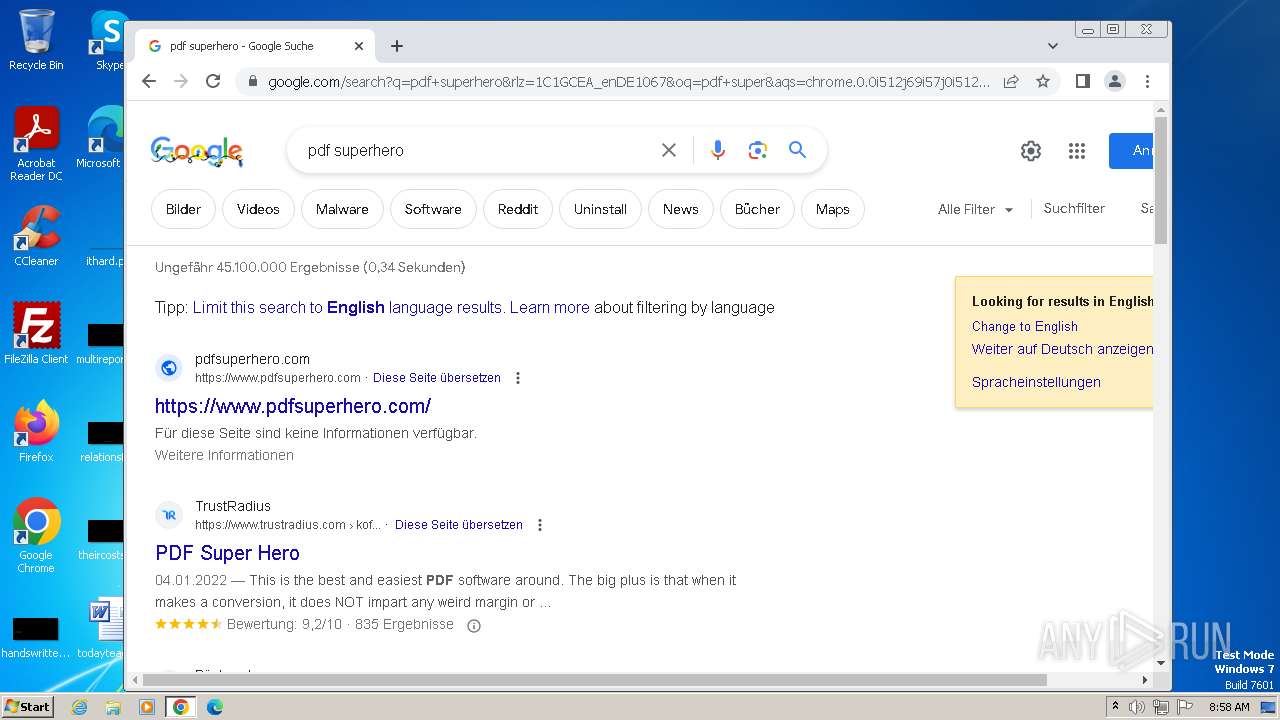Open the Google apps grid

[x=1077, y=151]
